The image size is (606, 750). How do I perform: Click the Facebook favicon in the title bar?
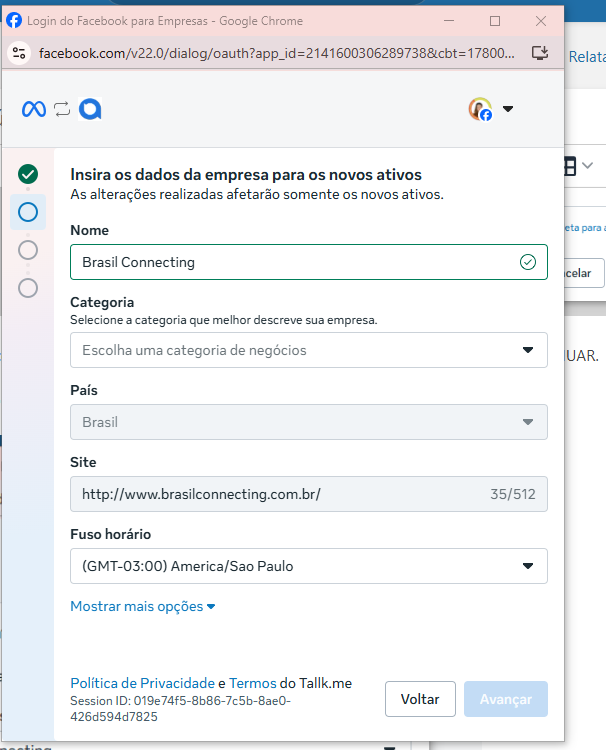click(x=14, y=21)
